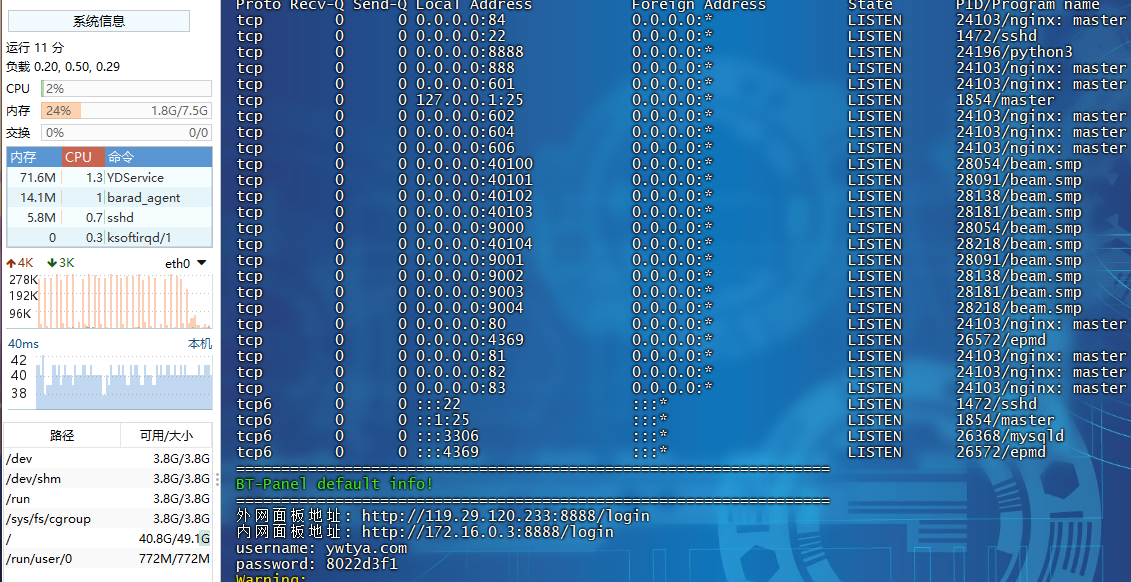Select the YDService process row
The width and height of the screenshot is (1131, 582).
110,177
